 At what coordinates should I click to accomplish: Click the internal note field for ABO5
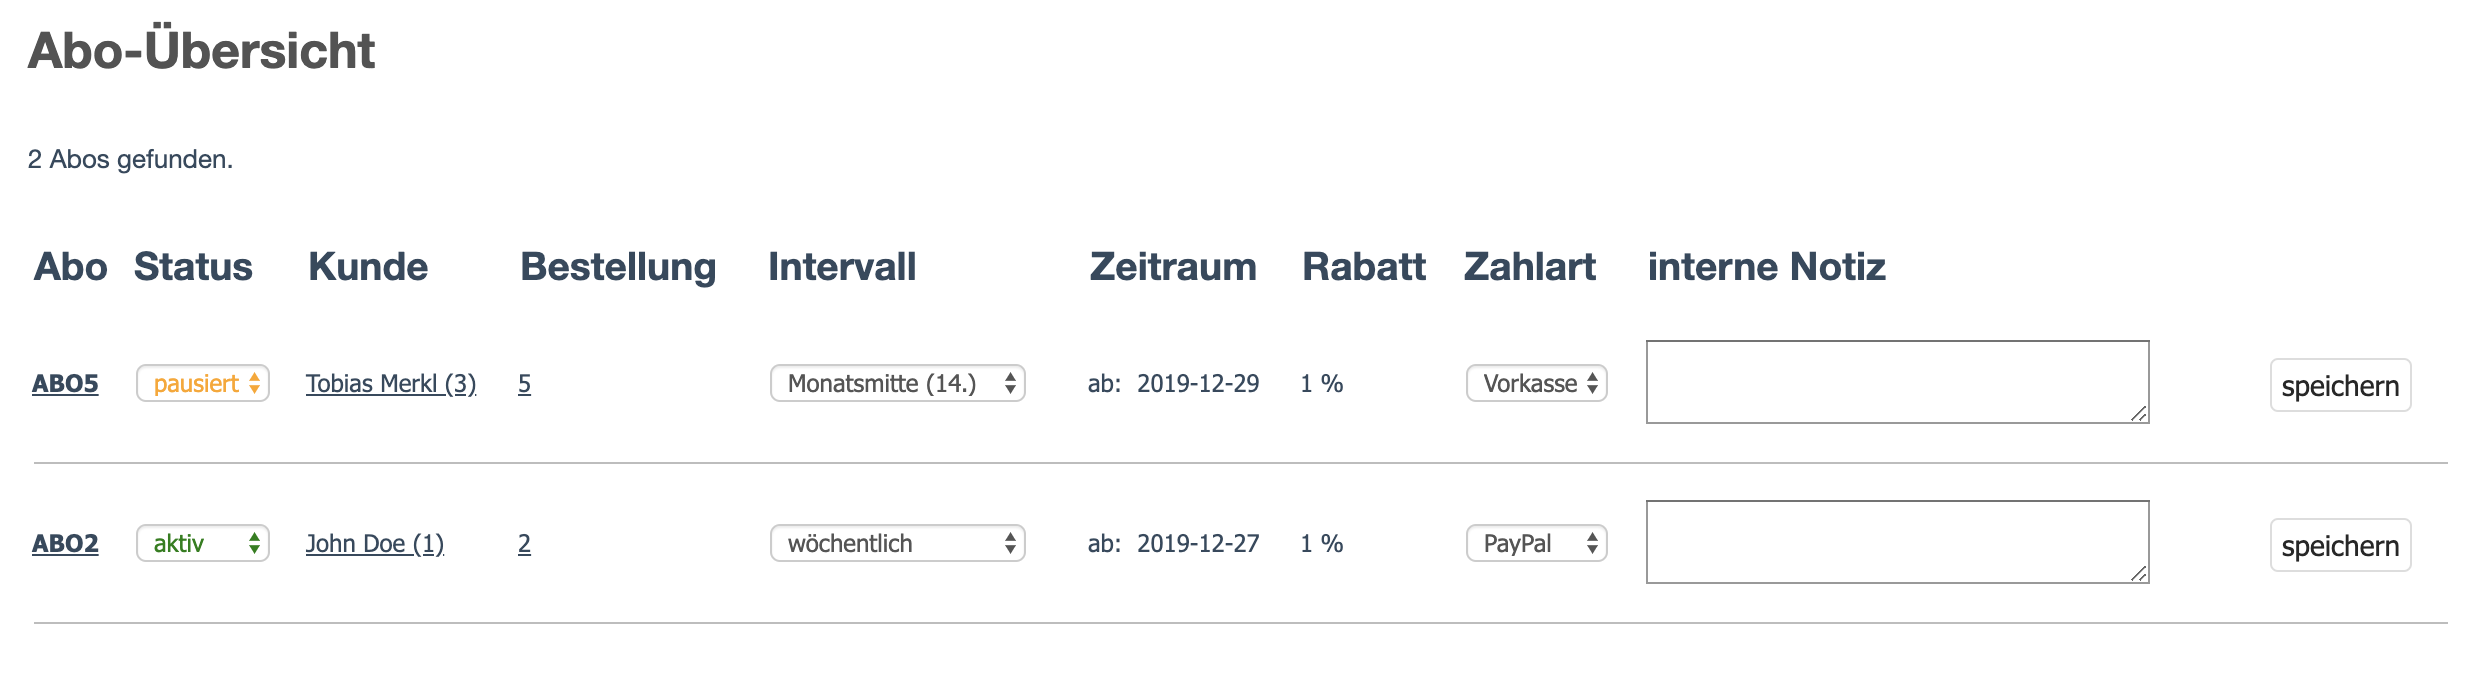coord(1896,381)
